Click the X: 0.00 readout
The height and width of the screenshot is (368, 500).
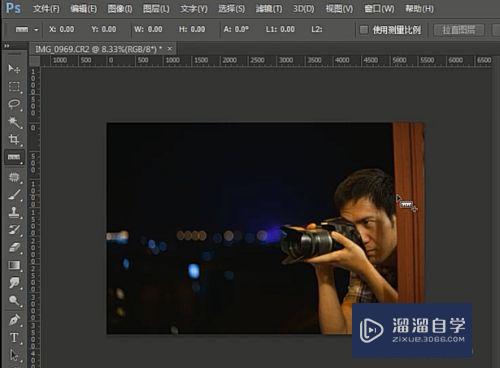62,29
